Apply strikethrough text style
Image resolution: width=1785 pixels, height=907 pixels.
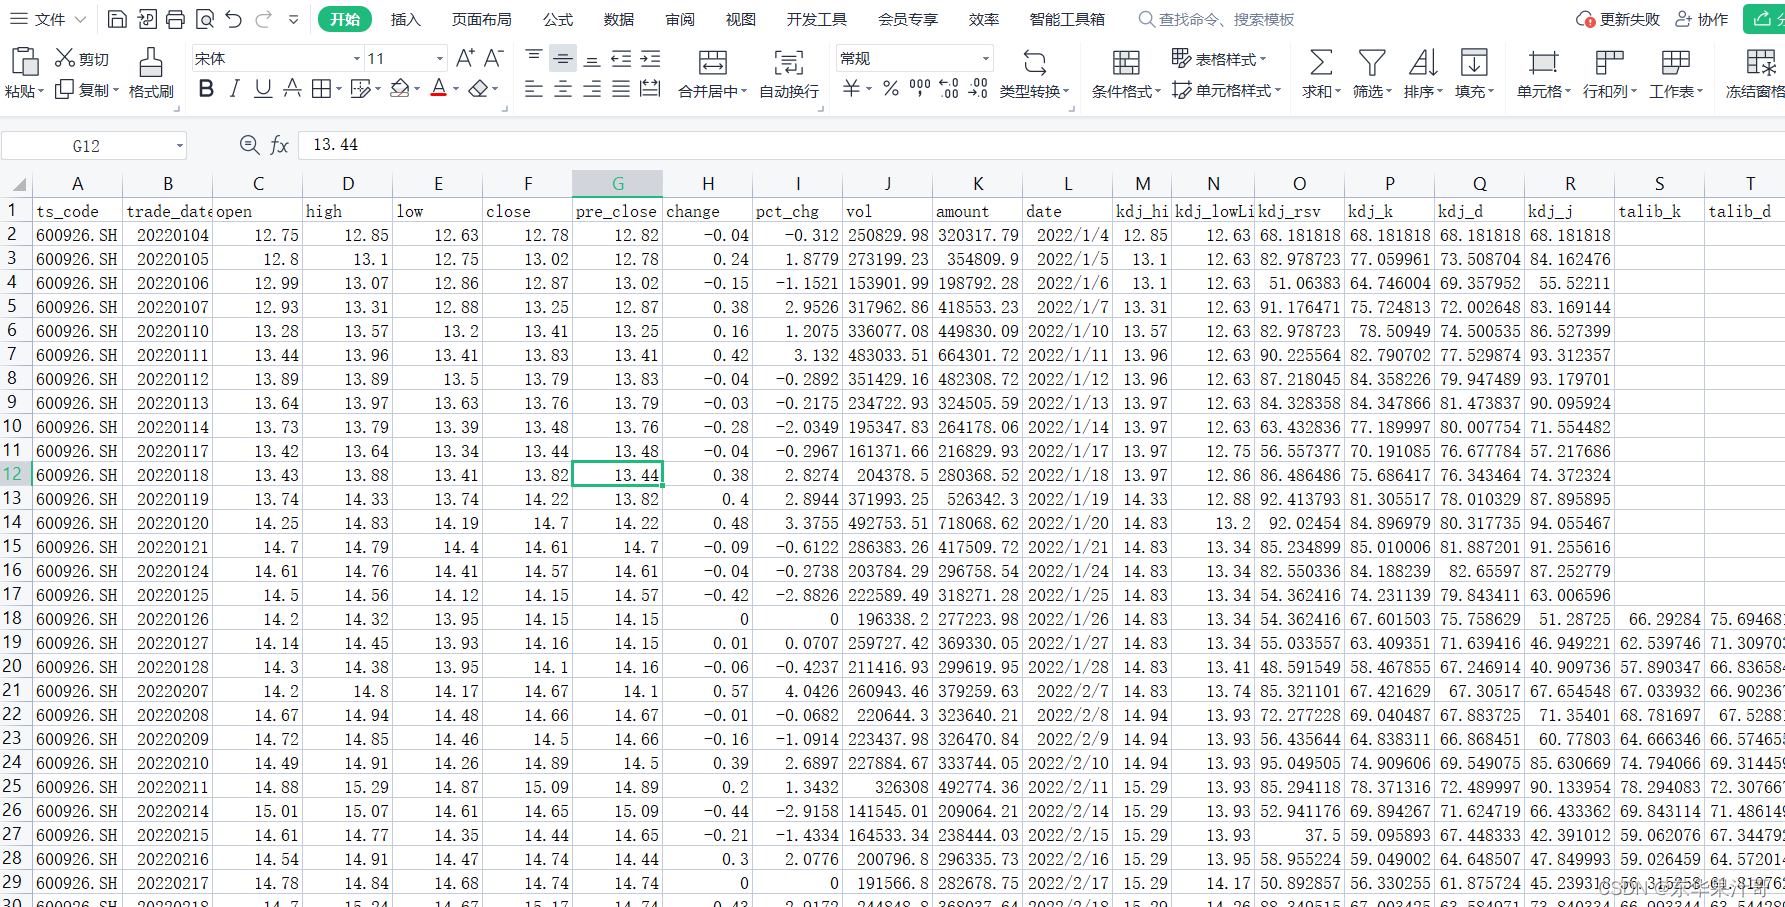[292, 89]
